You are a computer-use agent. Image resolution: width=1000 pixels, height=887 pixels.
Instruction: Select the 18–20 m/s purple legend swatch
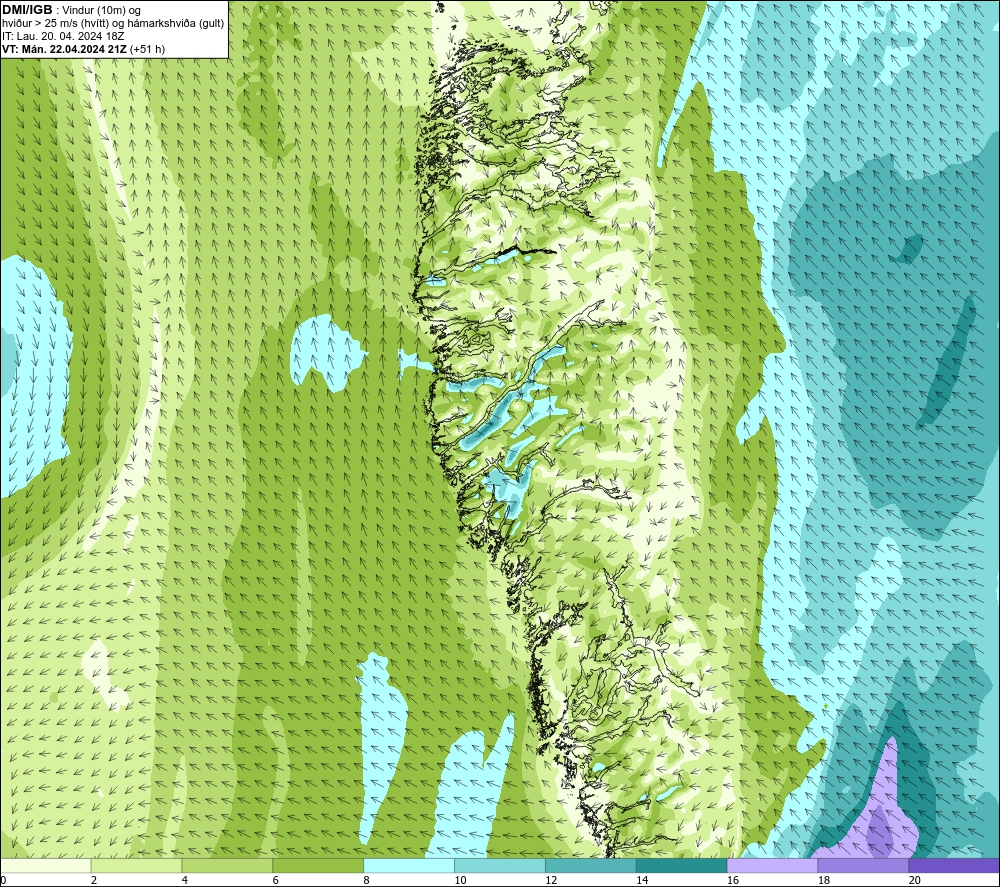click(864, 865)
